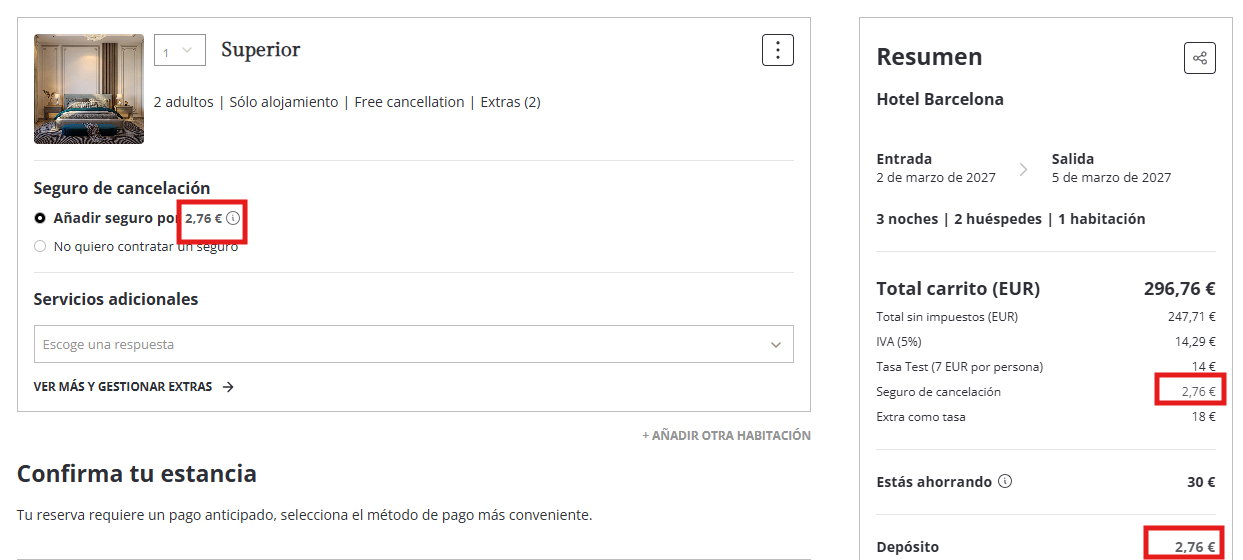Click the share icon in Resumen
The height and width of the screenshot is (560, 1243).
click(x=1200, y=58)
